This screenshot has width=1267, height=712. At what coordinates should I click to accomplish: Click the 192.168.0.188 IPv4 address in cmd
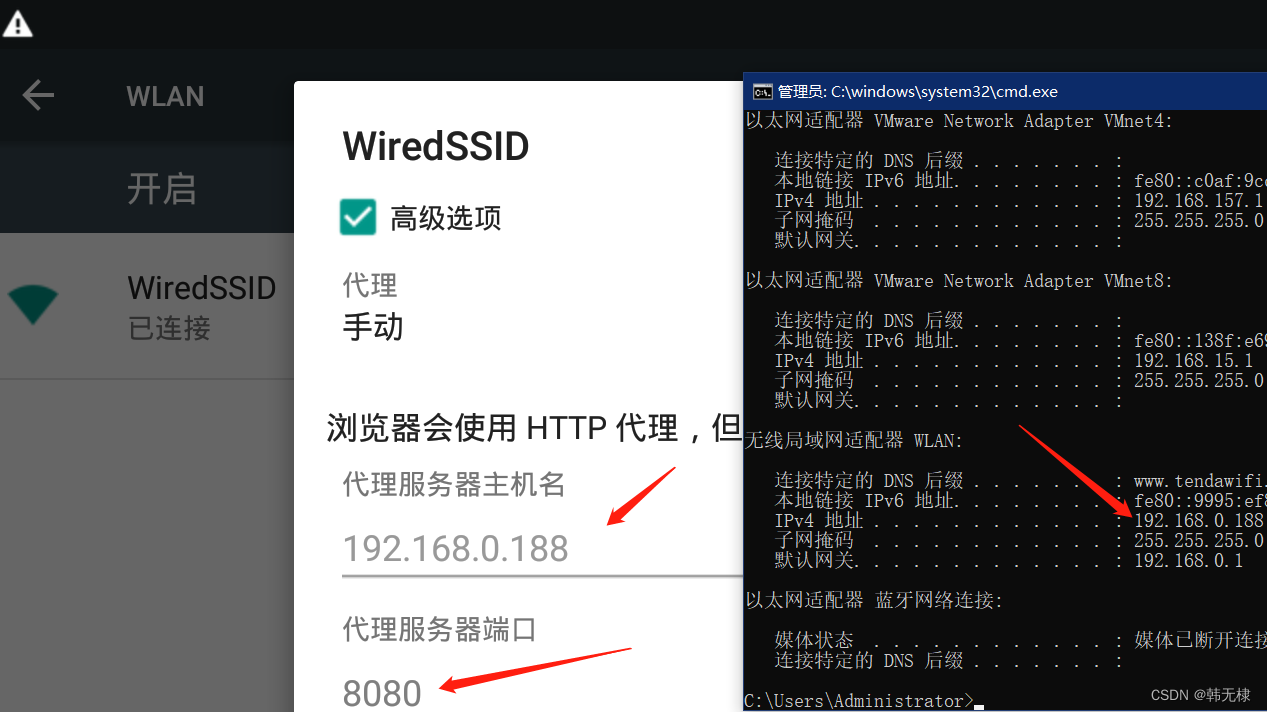(1199, 520)
